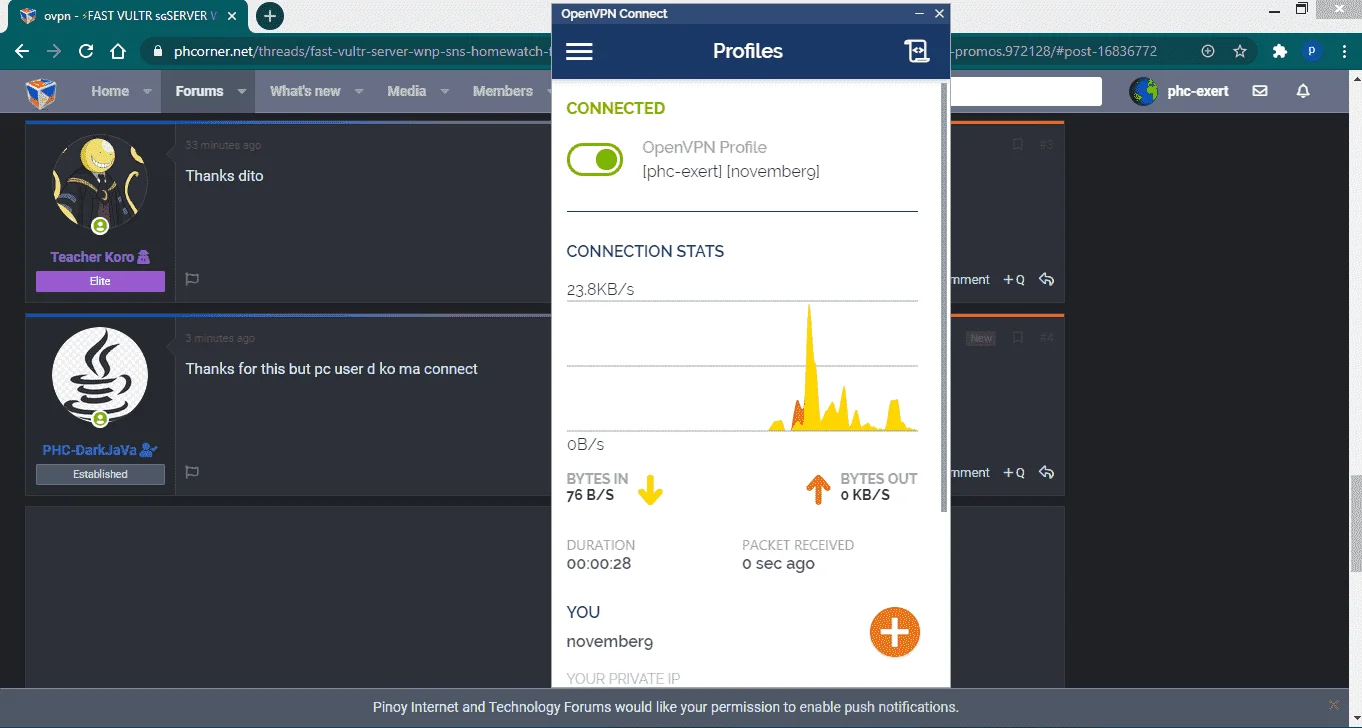Open PHC-DarkJaVa's Java avatar picture
Image resolution: width=1362 pixels, height=728 pixels.
pos(100,377)
